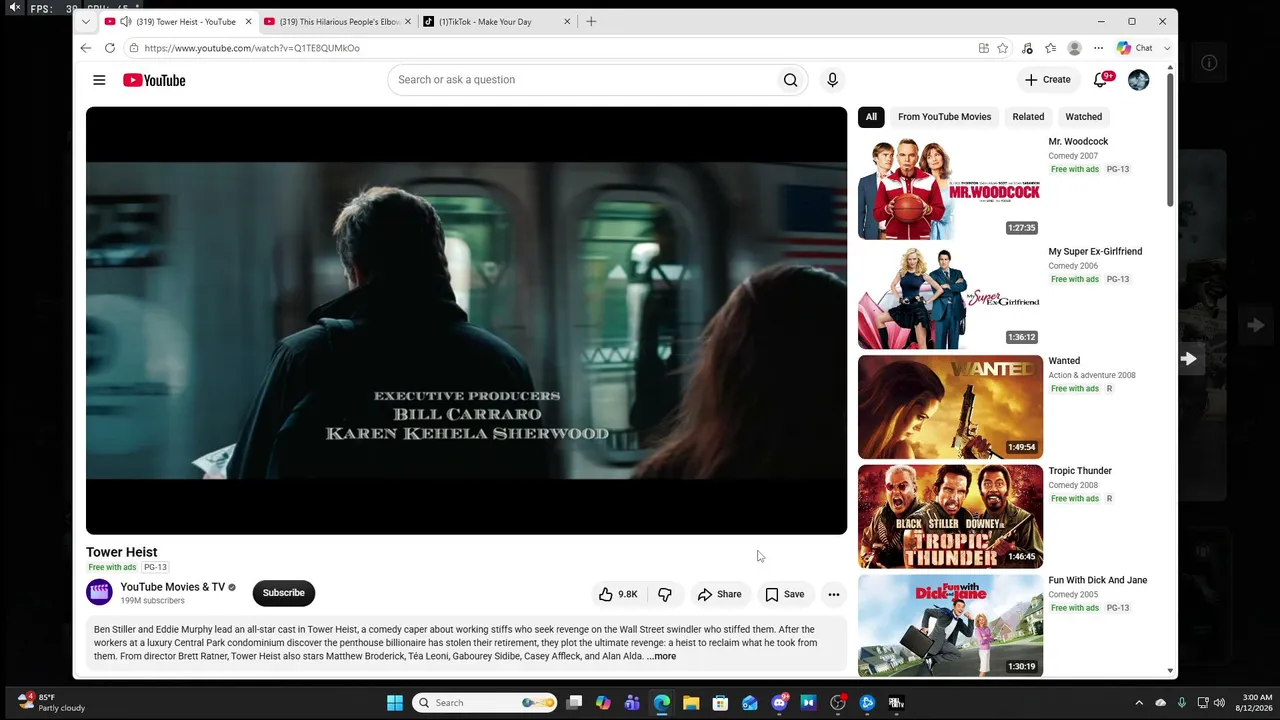Viewport: 1280px width, 720px height.
Task: Click the Tower Heist video player
Action: (x=466, y=321)
